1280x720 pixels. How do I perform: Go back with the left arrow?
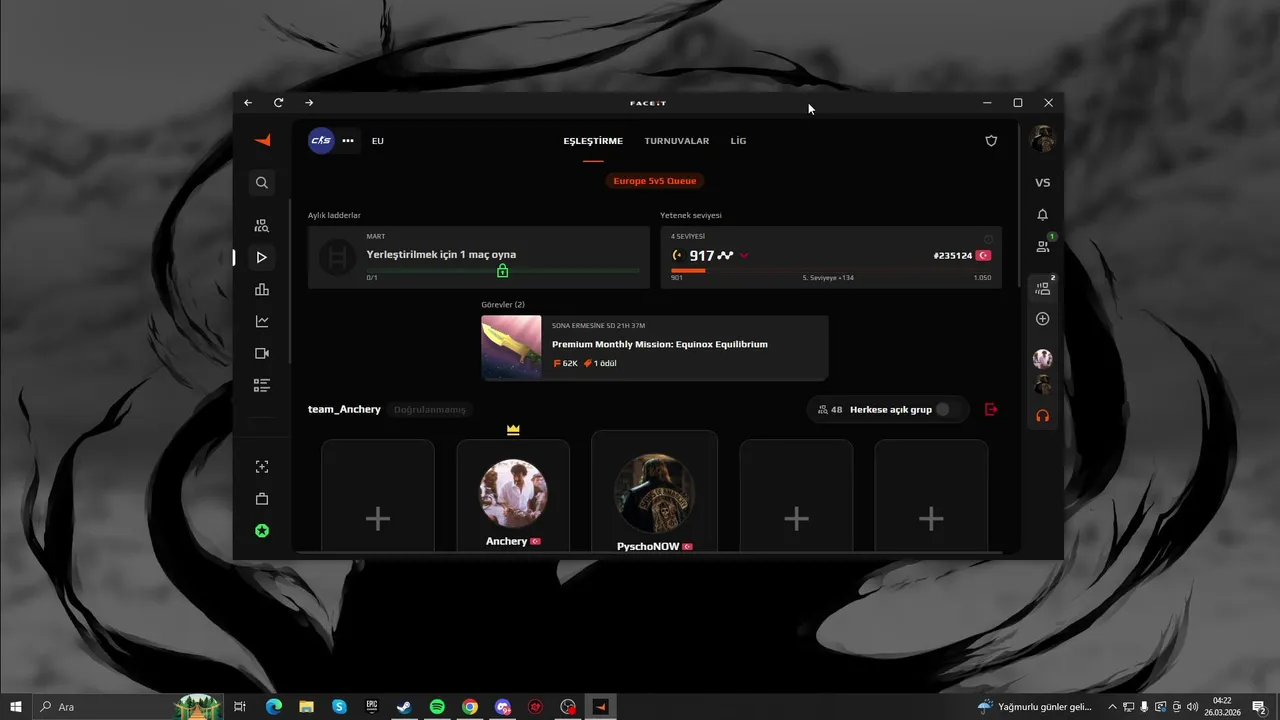(248, 103)
